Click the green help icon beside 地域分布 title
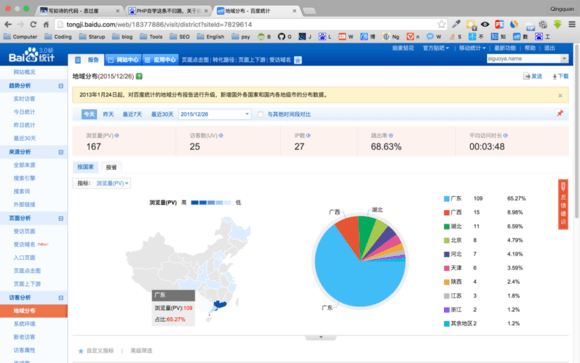Screen dimensions: 580x363 click(139, 76)
